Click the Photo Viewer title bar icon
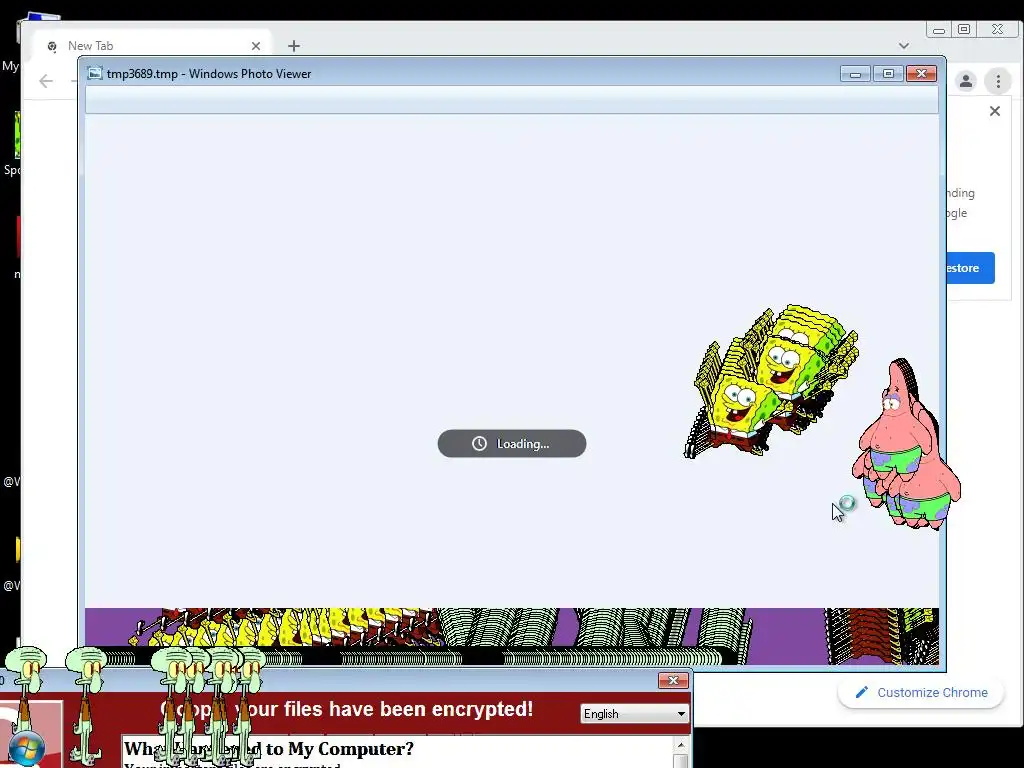This screenshot has width=1024, height=768. (95, 73)
